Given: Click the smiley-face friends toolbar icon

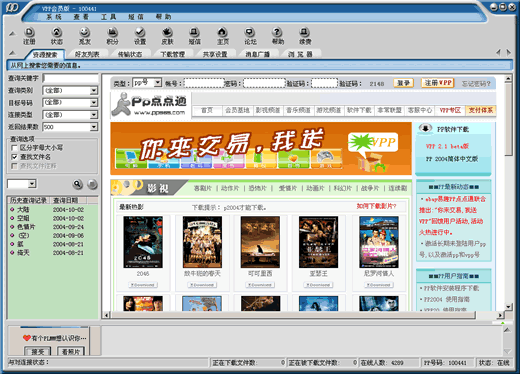Looking at the screenshot, I should click(x=85, y=36).
